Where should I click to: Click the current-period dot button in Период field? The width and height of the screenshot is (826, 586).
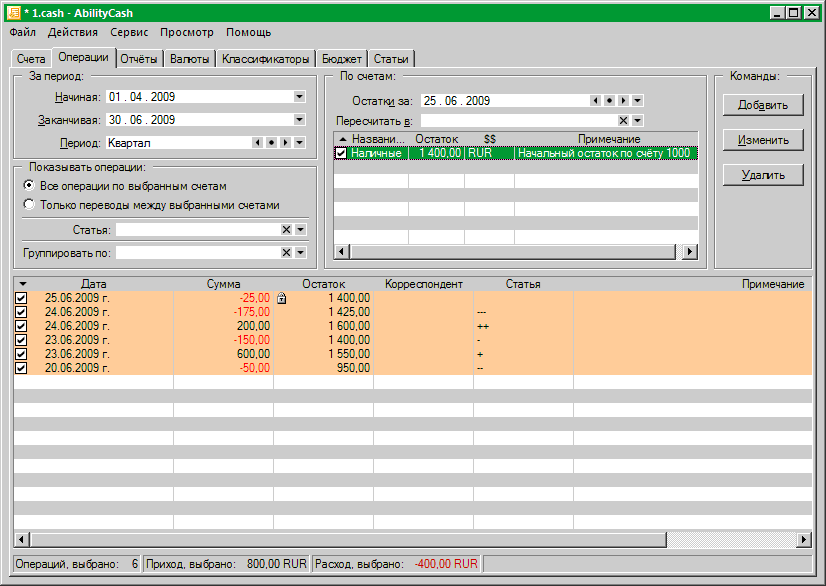pyautogui.click(x=271, y=143)
